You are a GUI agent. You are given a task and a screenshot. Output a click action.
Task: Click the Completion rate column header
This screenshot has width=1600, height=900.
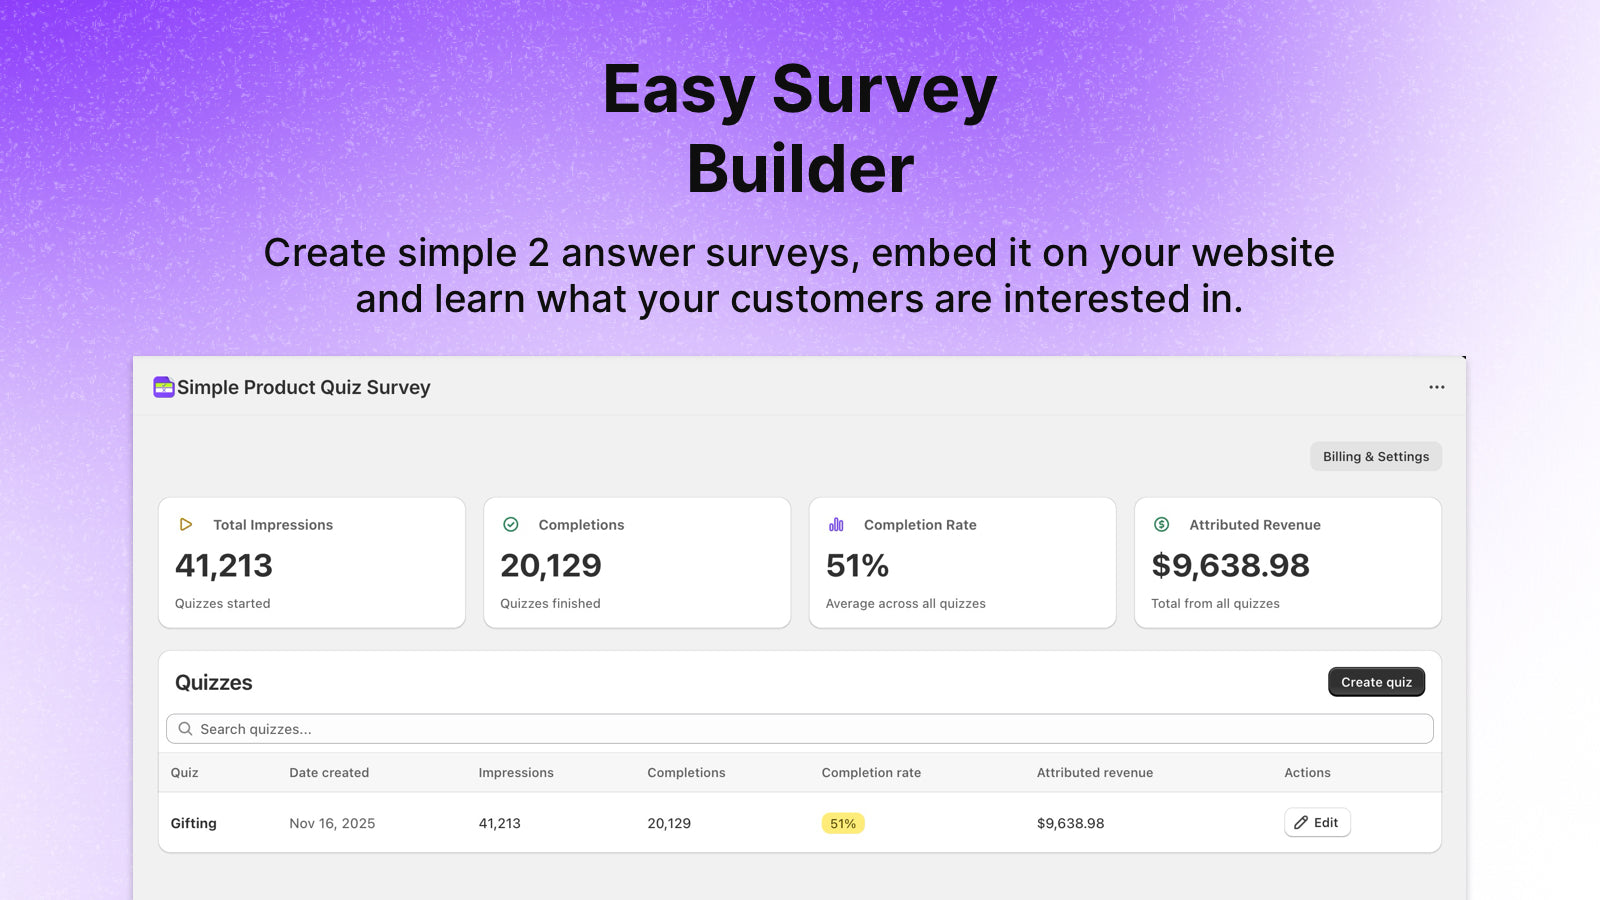point(871,772)
